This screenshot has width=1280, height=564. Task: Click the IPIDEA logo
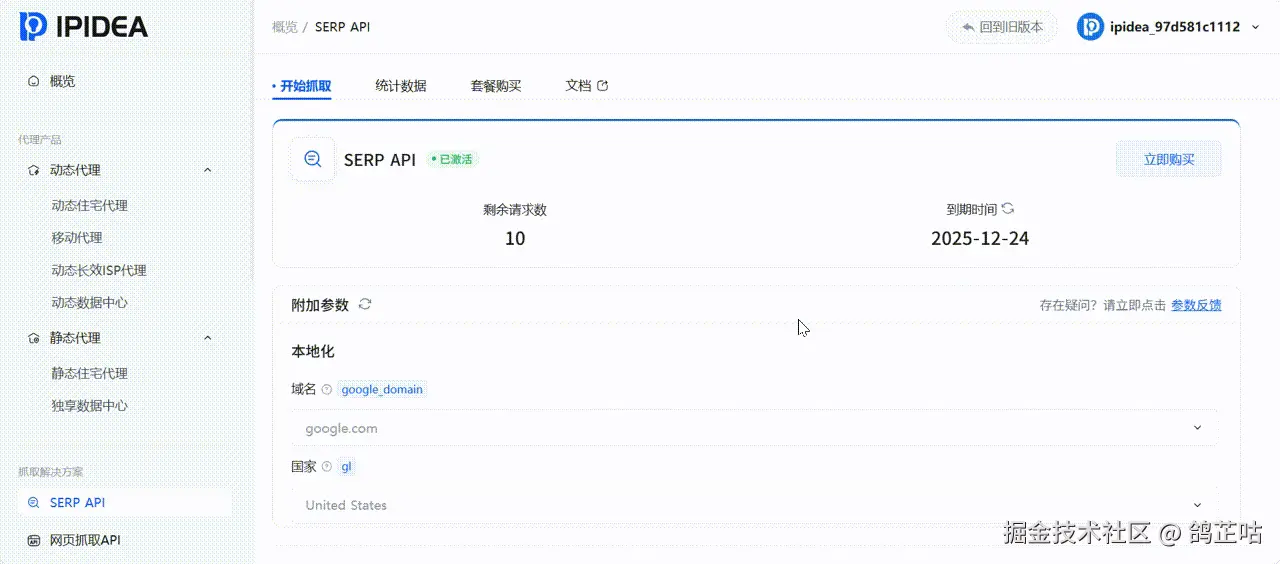click(84, 26)
